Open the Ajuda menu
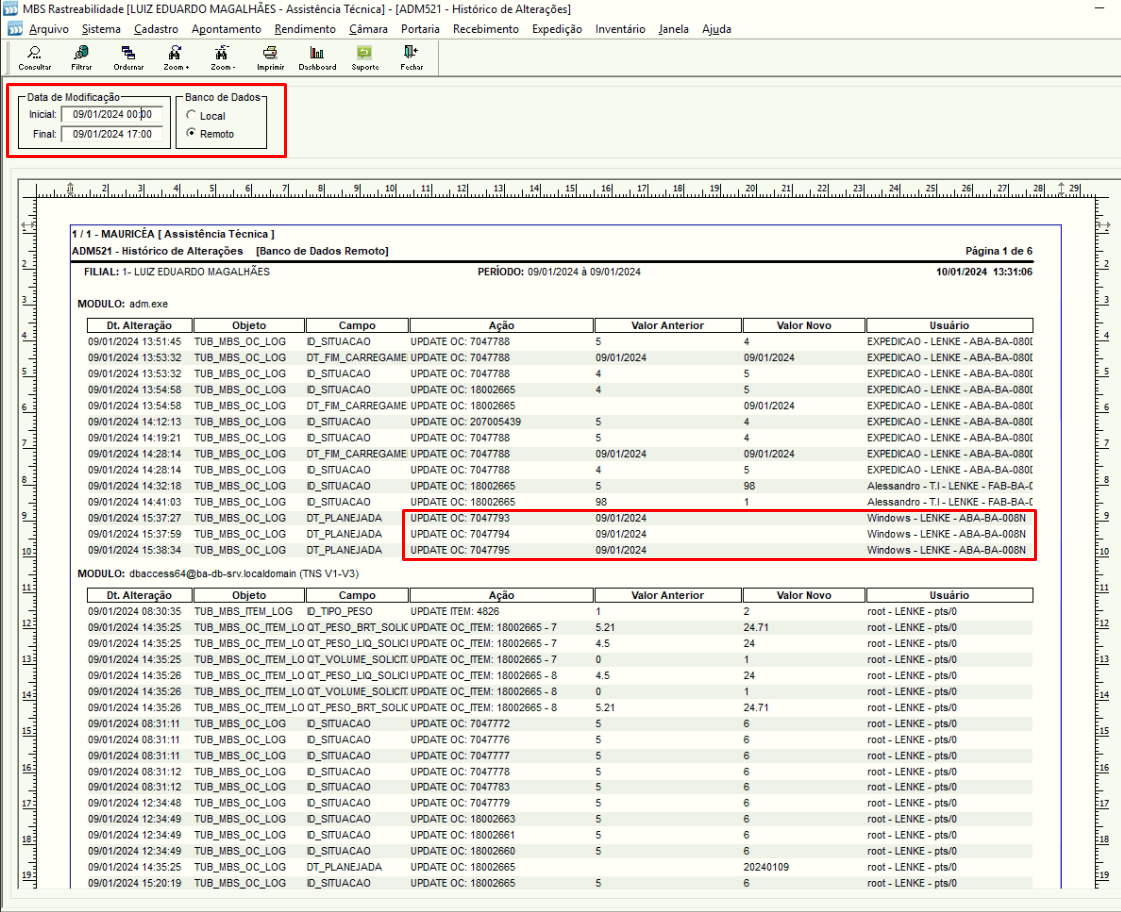 (x=716, y=29)
